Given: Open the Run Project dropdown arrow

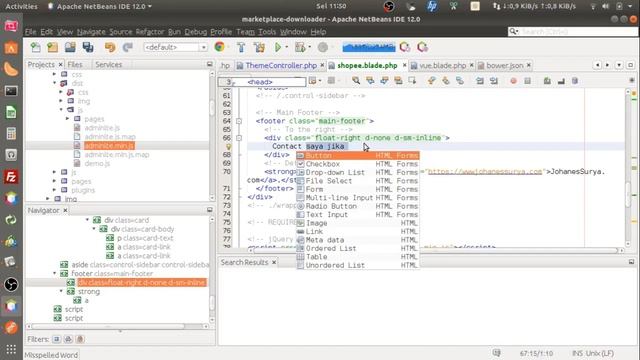Looking at the screenshot, I should 287,47.
